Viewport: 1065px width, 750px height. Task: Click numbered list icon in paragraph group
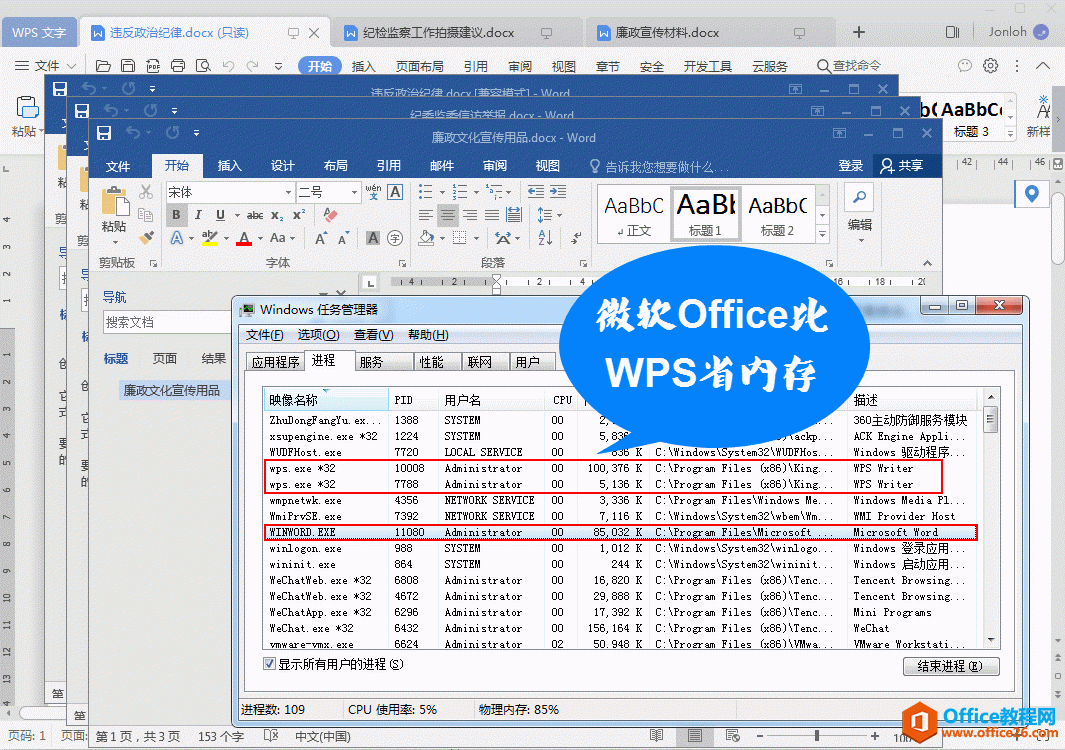tap(460, 192)
